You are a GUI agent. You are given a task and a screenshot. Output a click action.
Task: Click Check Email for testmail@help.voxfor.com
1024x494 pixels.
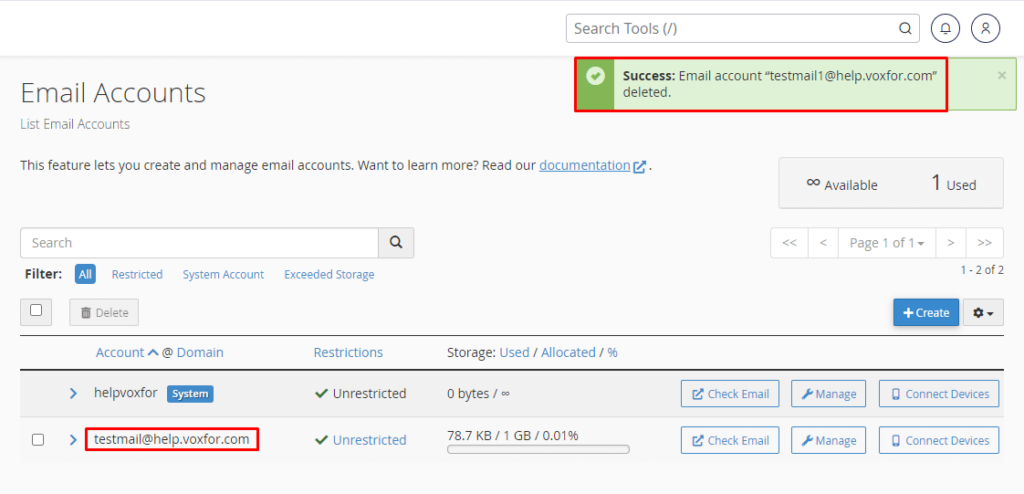[x=730, y=440]
